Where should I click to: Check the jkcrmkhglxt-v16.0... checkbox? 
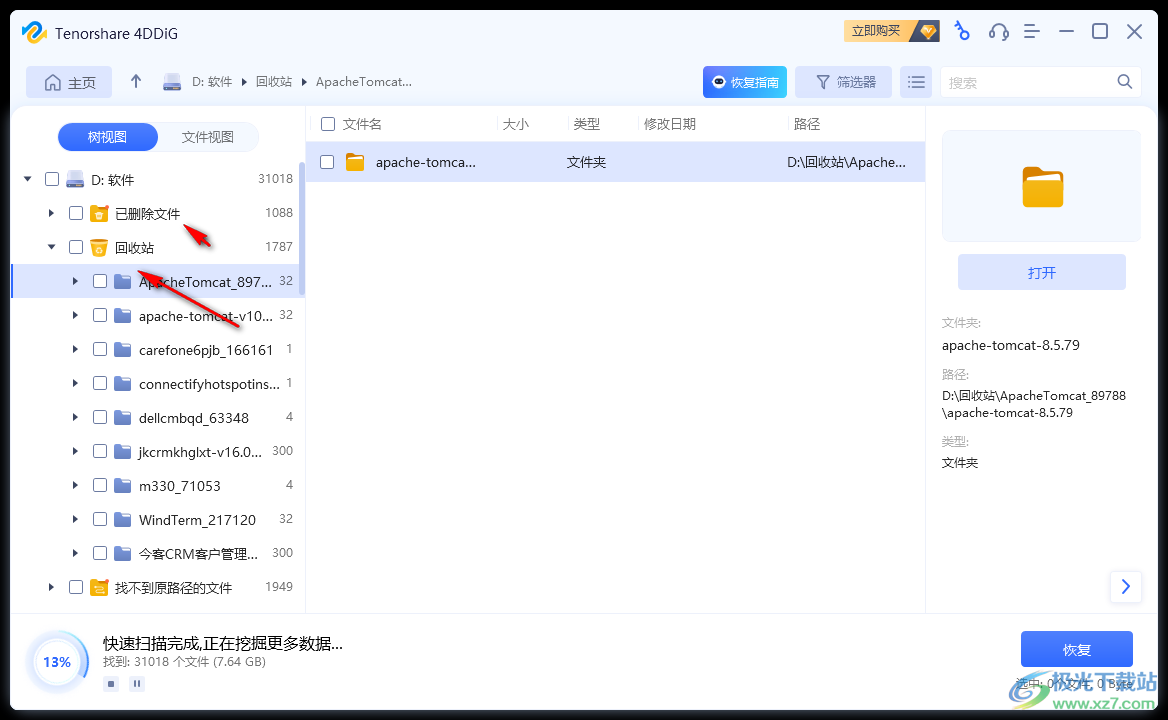(x=100, y=451)
